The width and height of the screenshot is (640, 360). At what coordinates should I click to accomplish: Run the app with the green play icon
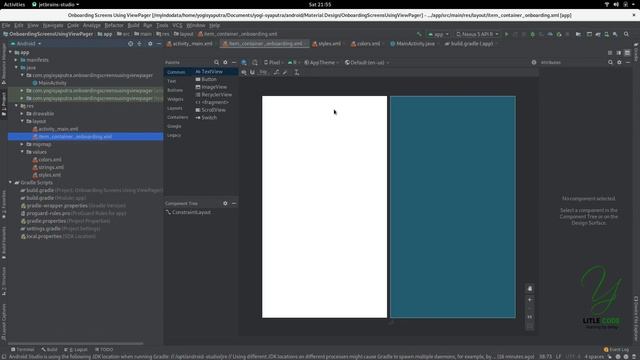(x=507, y=34)
